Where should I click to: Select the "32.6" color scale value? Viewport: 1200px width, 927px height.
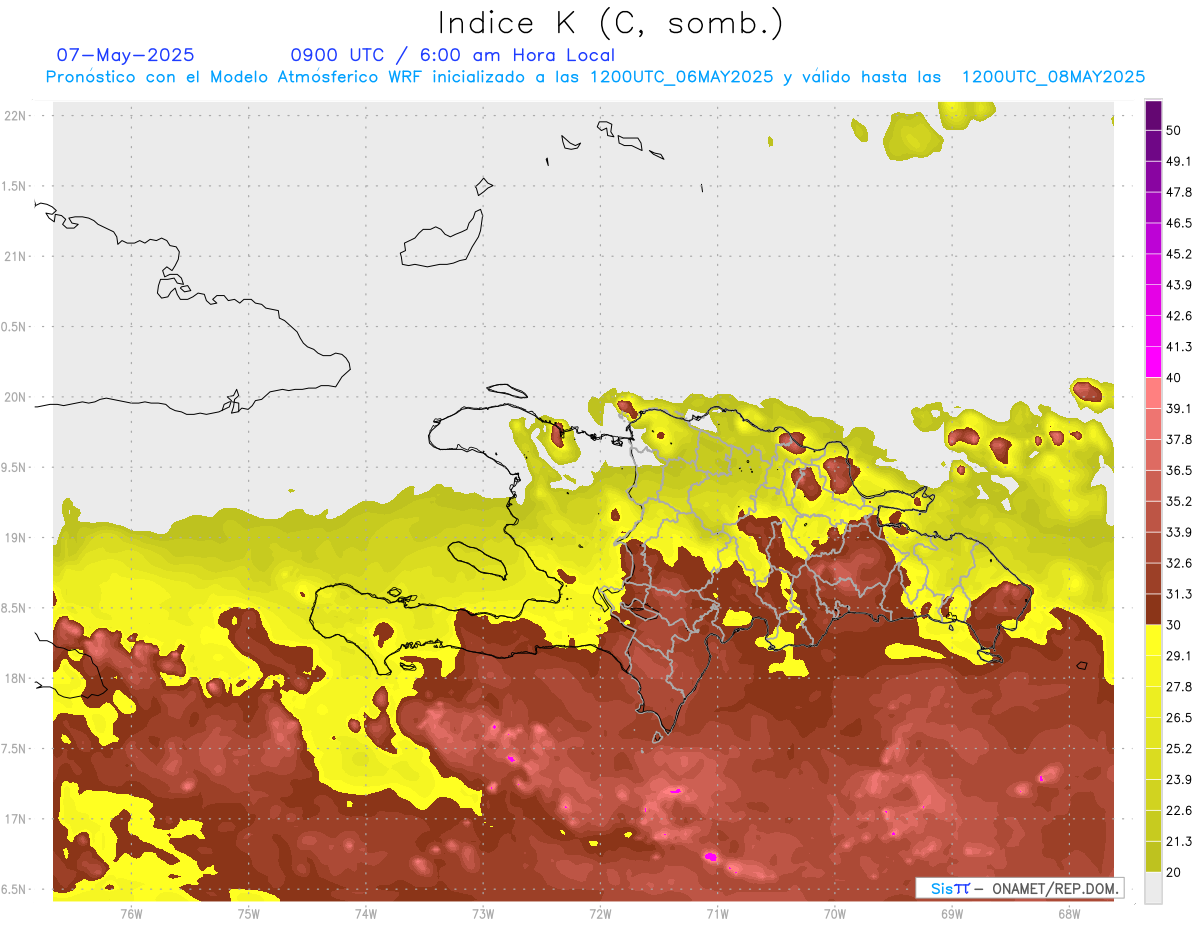[1179, 563]
